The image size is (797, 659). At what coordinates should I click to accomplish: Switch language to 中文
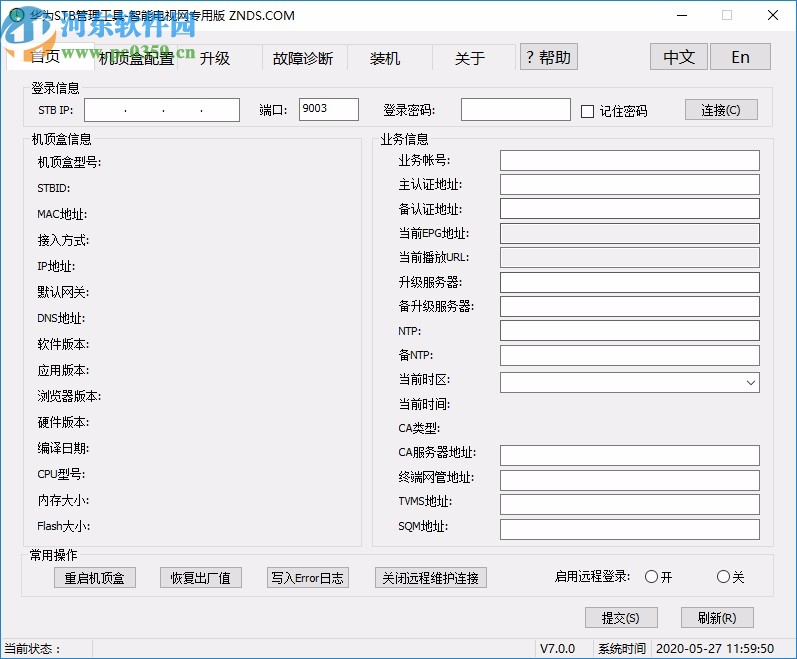679,57
